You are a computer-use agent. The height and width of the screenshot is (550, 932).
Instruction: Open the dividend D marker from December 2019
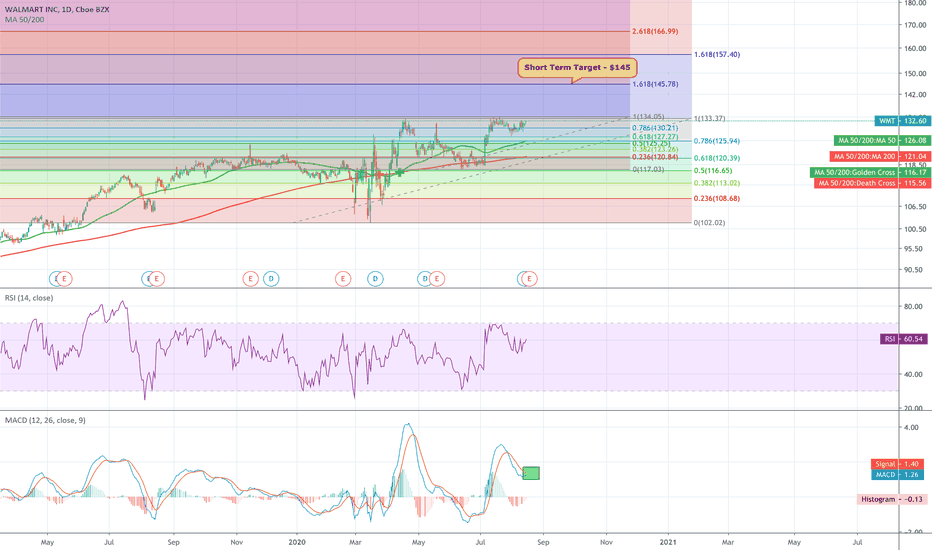[271, 278]
